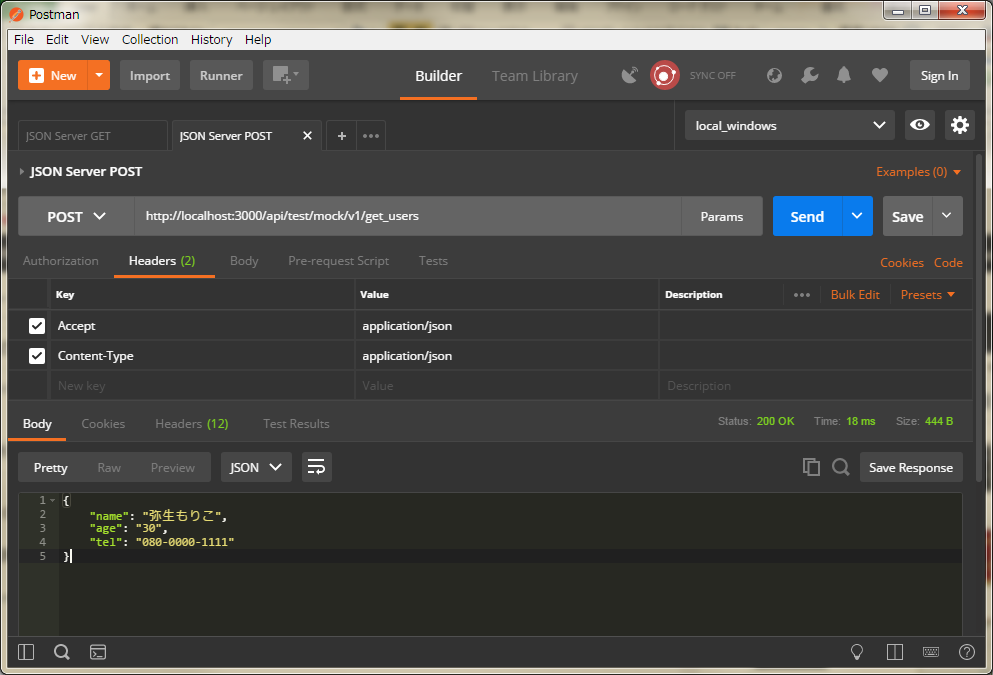
Task: Open the local_windows environment selector
Action: 789,125
